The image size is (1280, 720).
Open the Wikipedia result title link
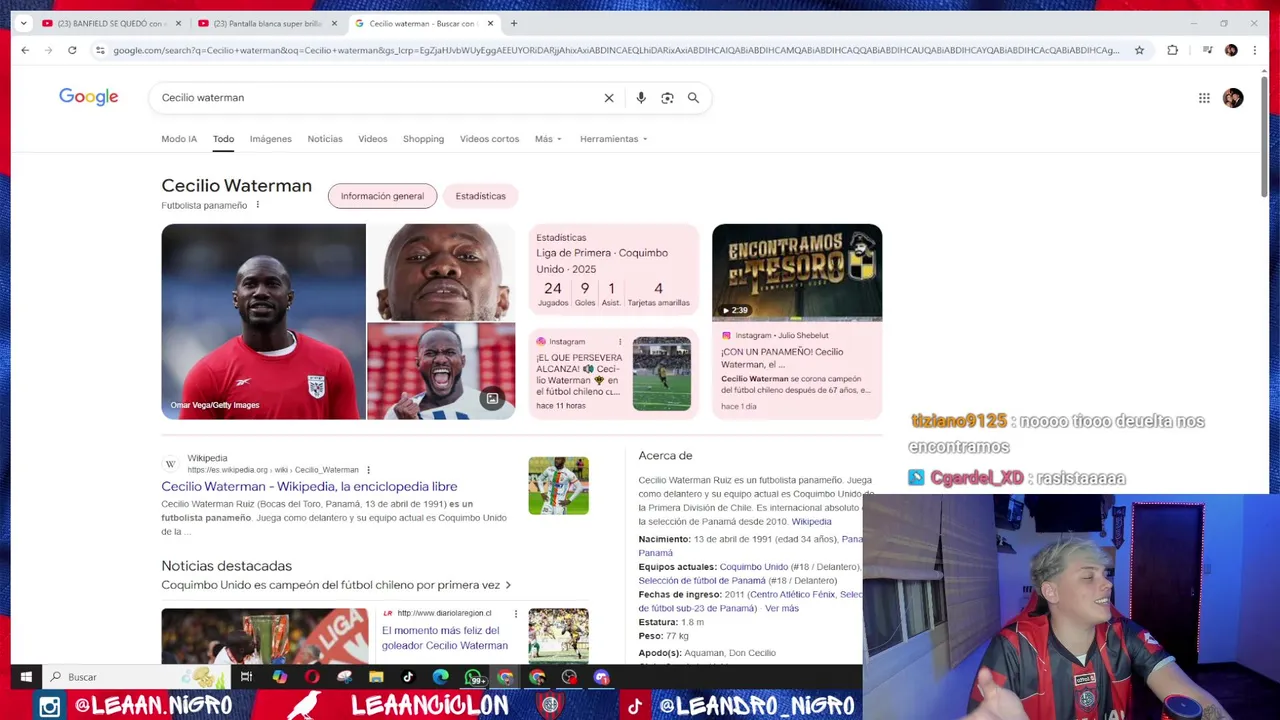(x=309, y=486)
